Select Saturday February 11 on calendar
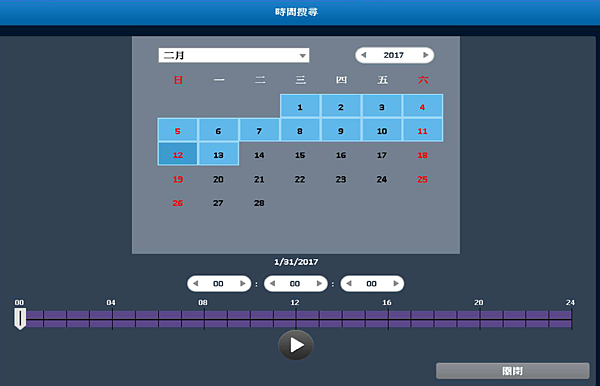 (423, 130)
